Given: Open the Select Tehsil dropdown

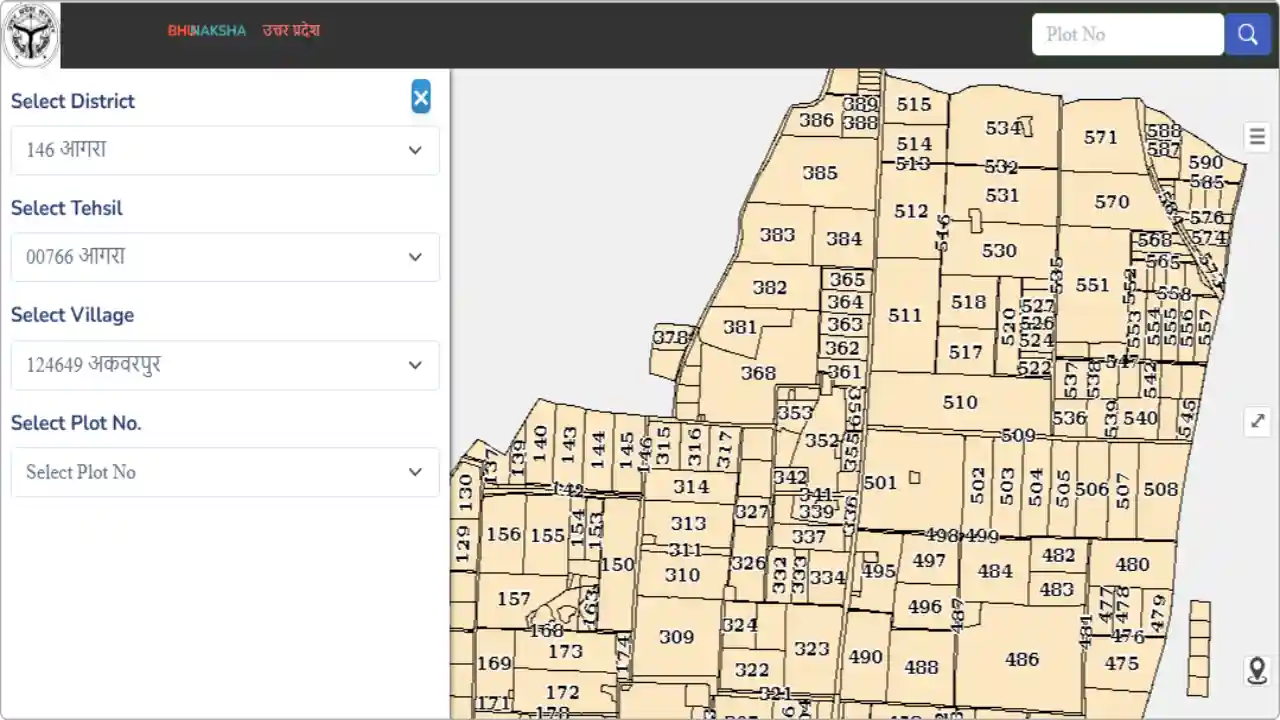Looking at the screenshot, I should 225,257.
